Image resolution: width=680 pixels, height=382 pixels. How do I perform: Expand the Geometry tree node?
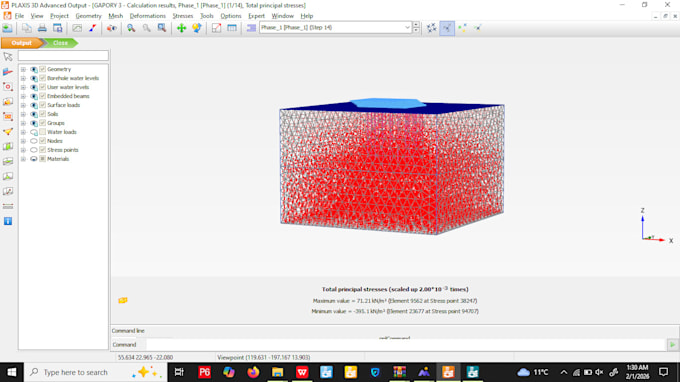coord(23,69)
